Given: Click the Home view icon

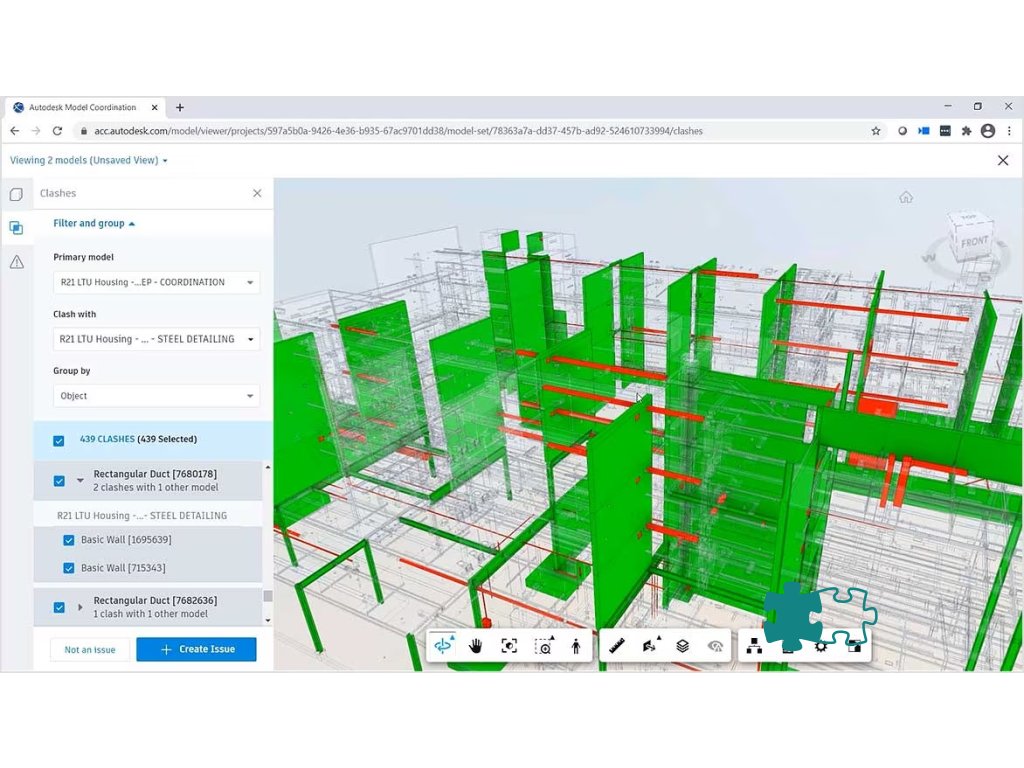Looking at the screenshot, I should click(905, 197).
